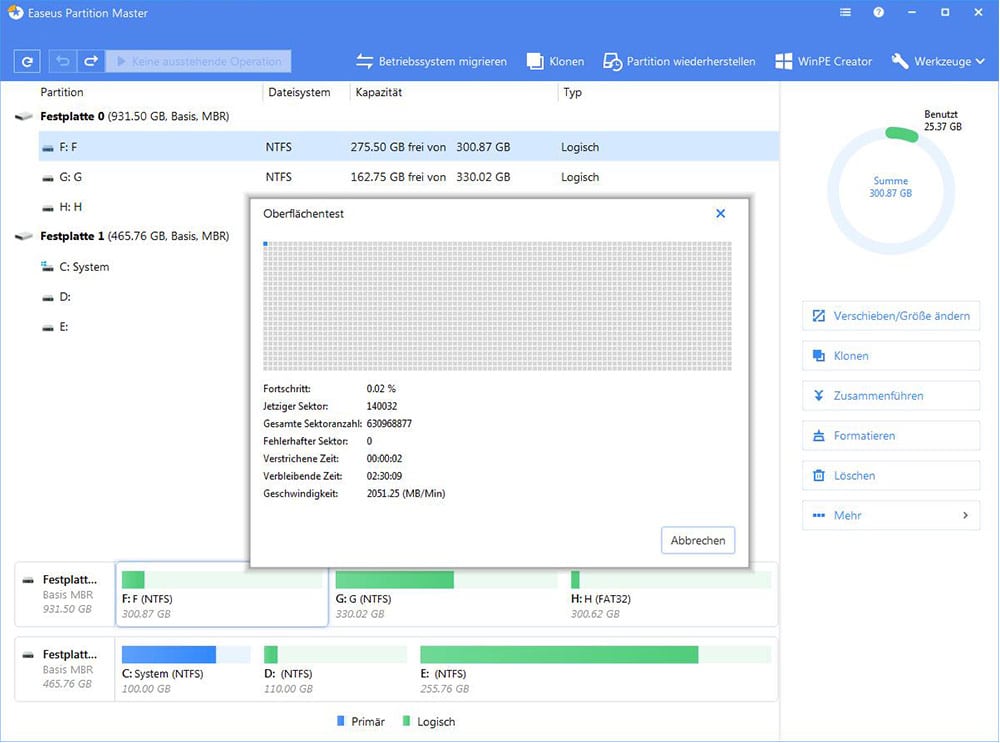Click the Typ column header
Image resolution: width=1000 pixels, height=743 pixels.
[x=572, y=92]
